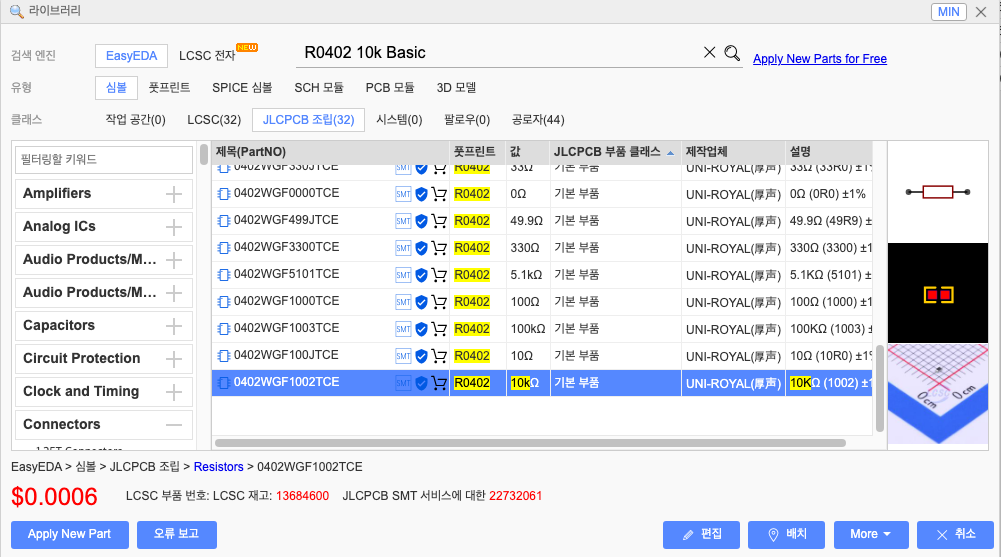Click verified shield on 0402WGF100JTCE row
1001x557 pixels.
click(x=421, y=356)
